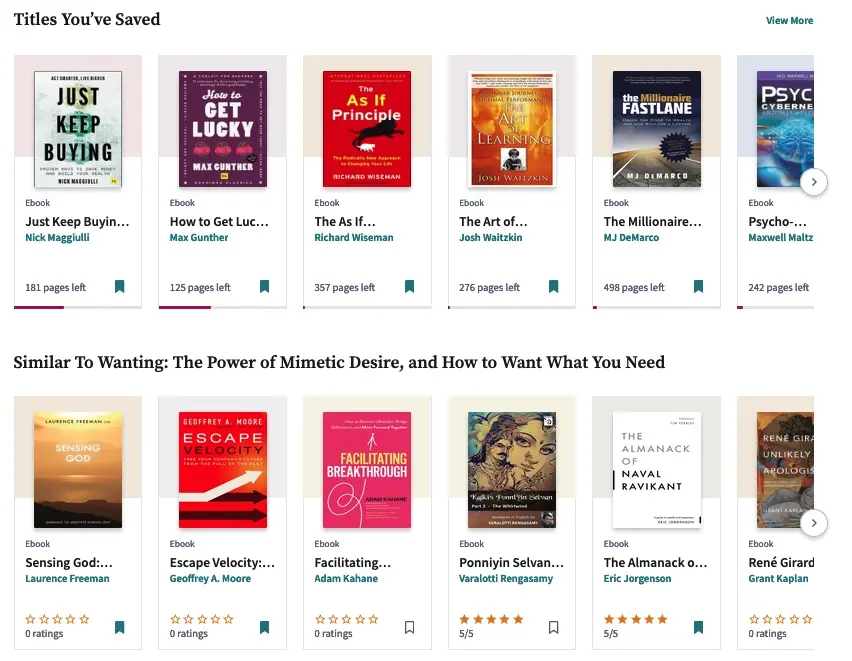Viewport: 852px width, 661px height.
Task: Open The Millionaire Fastlane cover thumbnail
Action: [x=656, y=129]
